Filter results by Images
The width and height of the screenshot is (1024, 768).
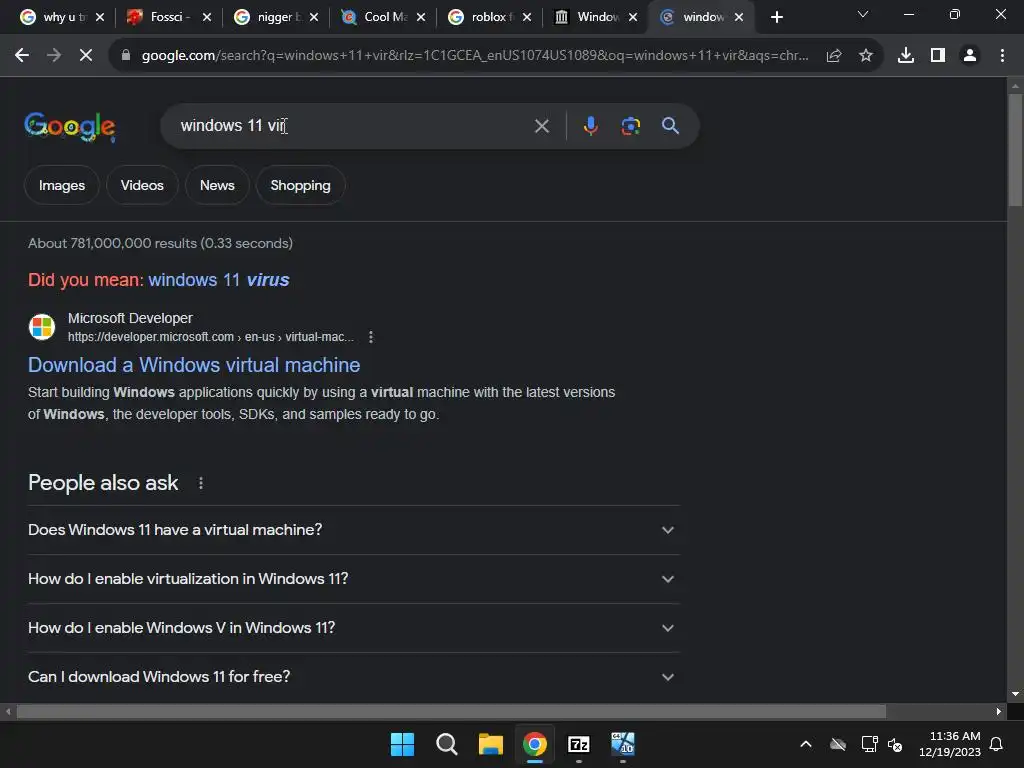62,185
